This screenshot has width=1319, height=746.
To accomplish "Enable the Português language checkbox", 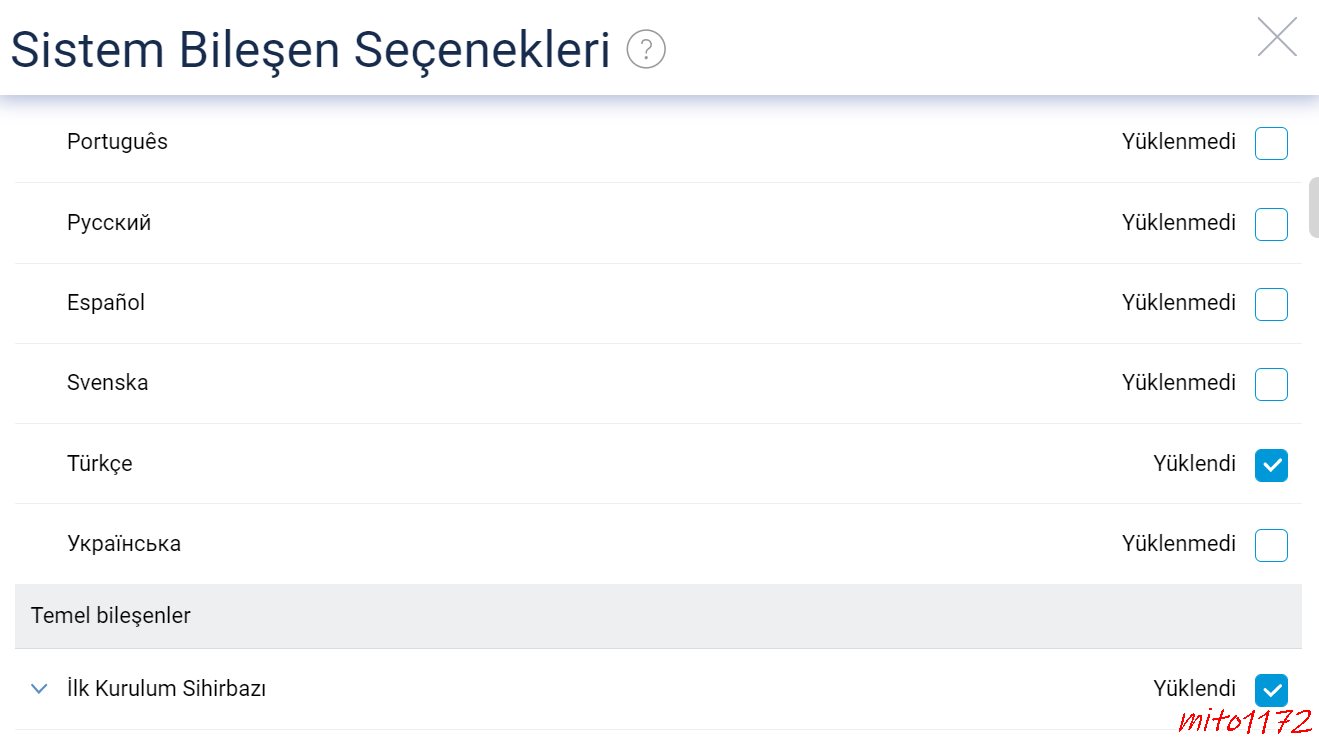I will pyautogui.click(x=1271, y=143).
